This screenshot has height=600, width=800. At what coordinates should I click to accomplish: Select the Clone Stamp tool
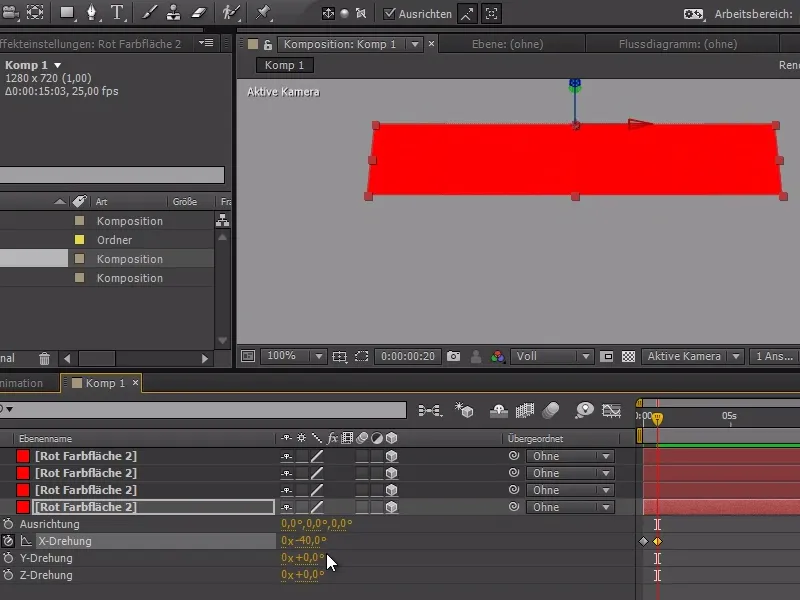point(173,13)
